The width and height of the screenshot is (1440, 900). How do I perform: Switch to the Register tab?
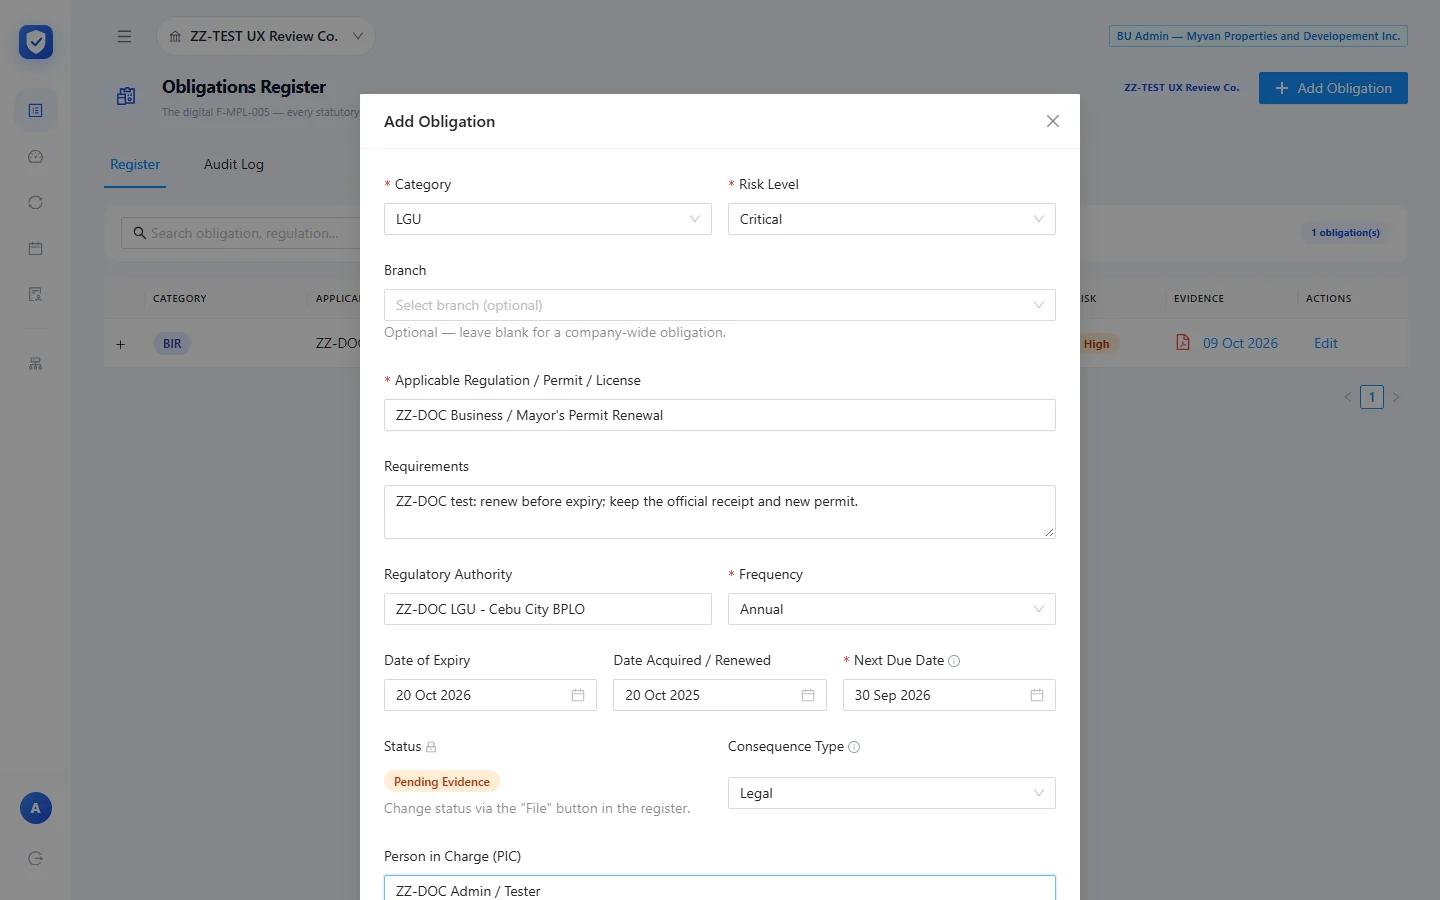(135, 164)
